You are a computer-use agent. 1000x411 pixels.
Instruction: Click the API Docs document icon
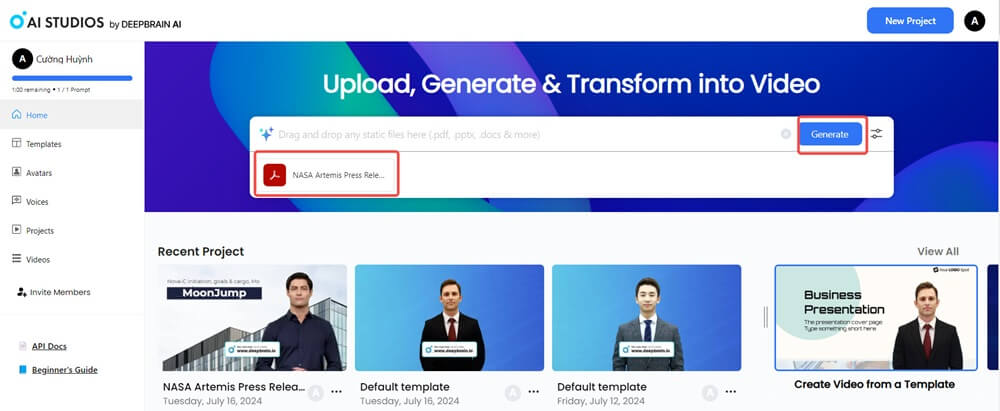pyautogui.click(x=23, y=346)
